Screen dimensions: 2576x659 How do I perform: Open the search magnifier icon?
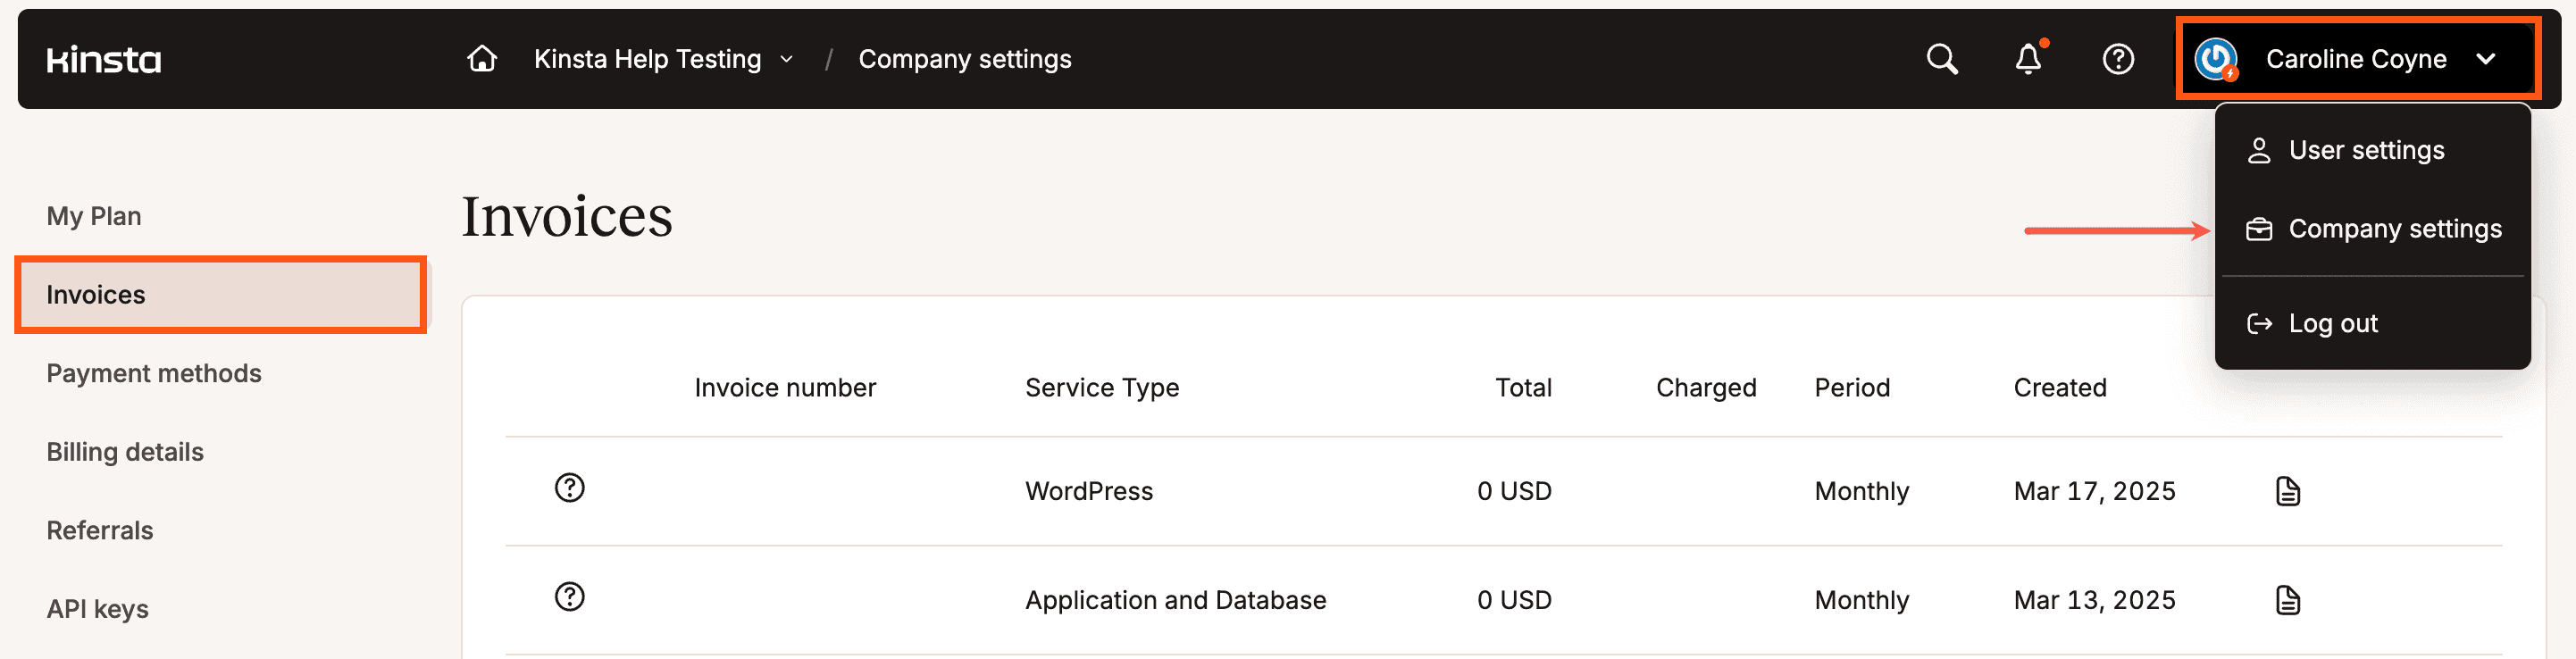[x=1942, y=59]
